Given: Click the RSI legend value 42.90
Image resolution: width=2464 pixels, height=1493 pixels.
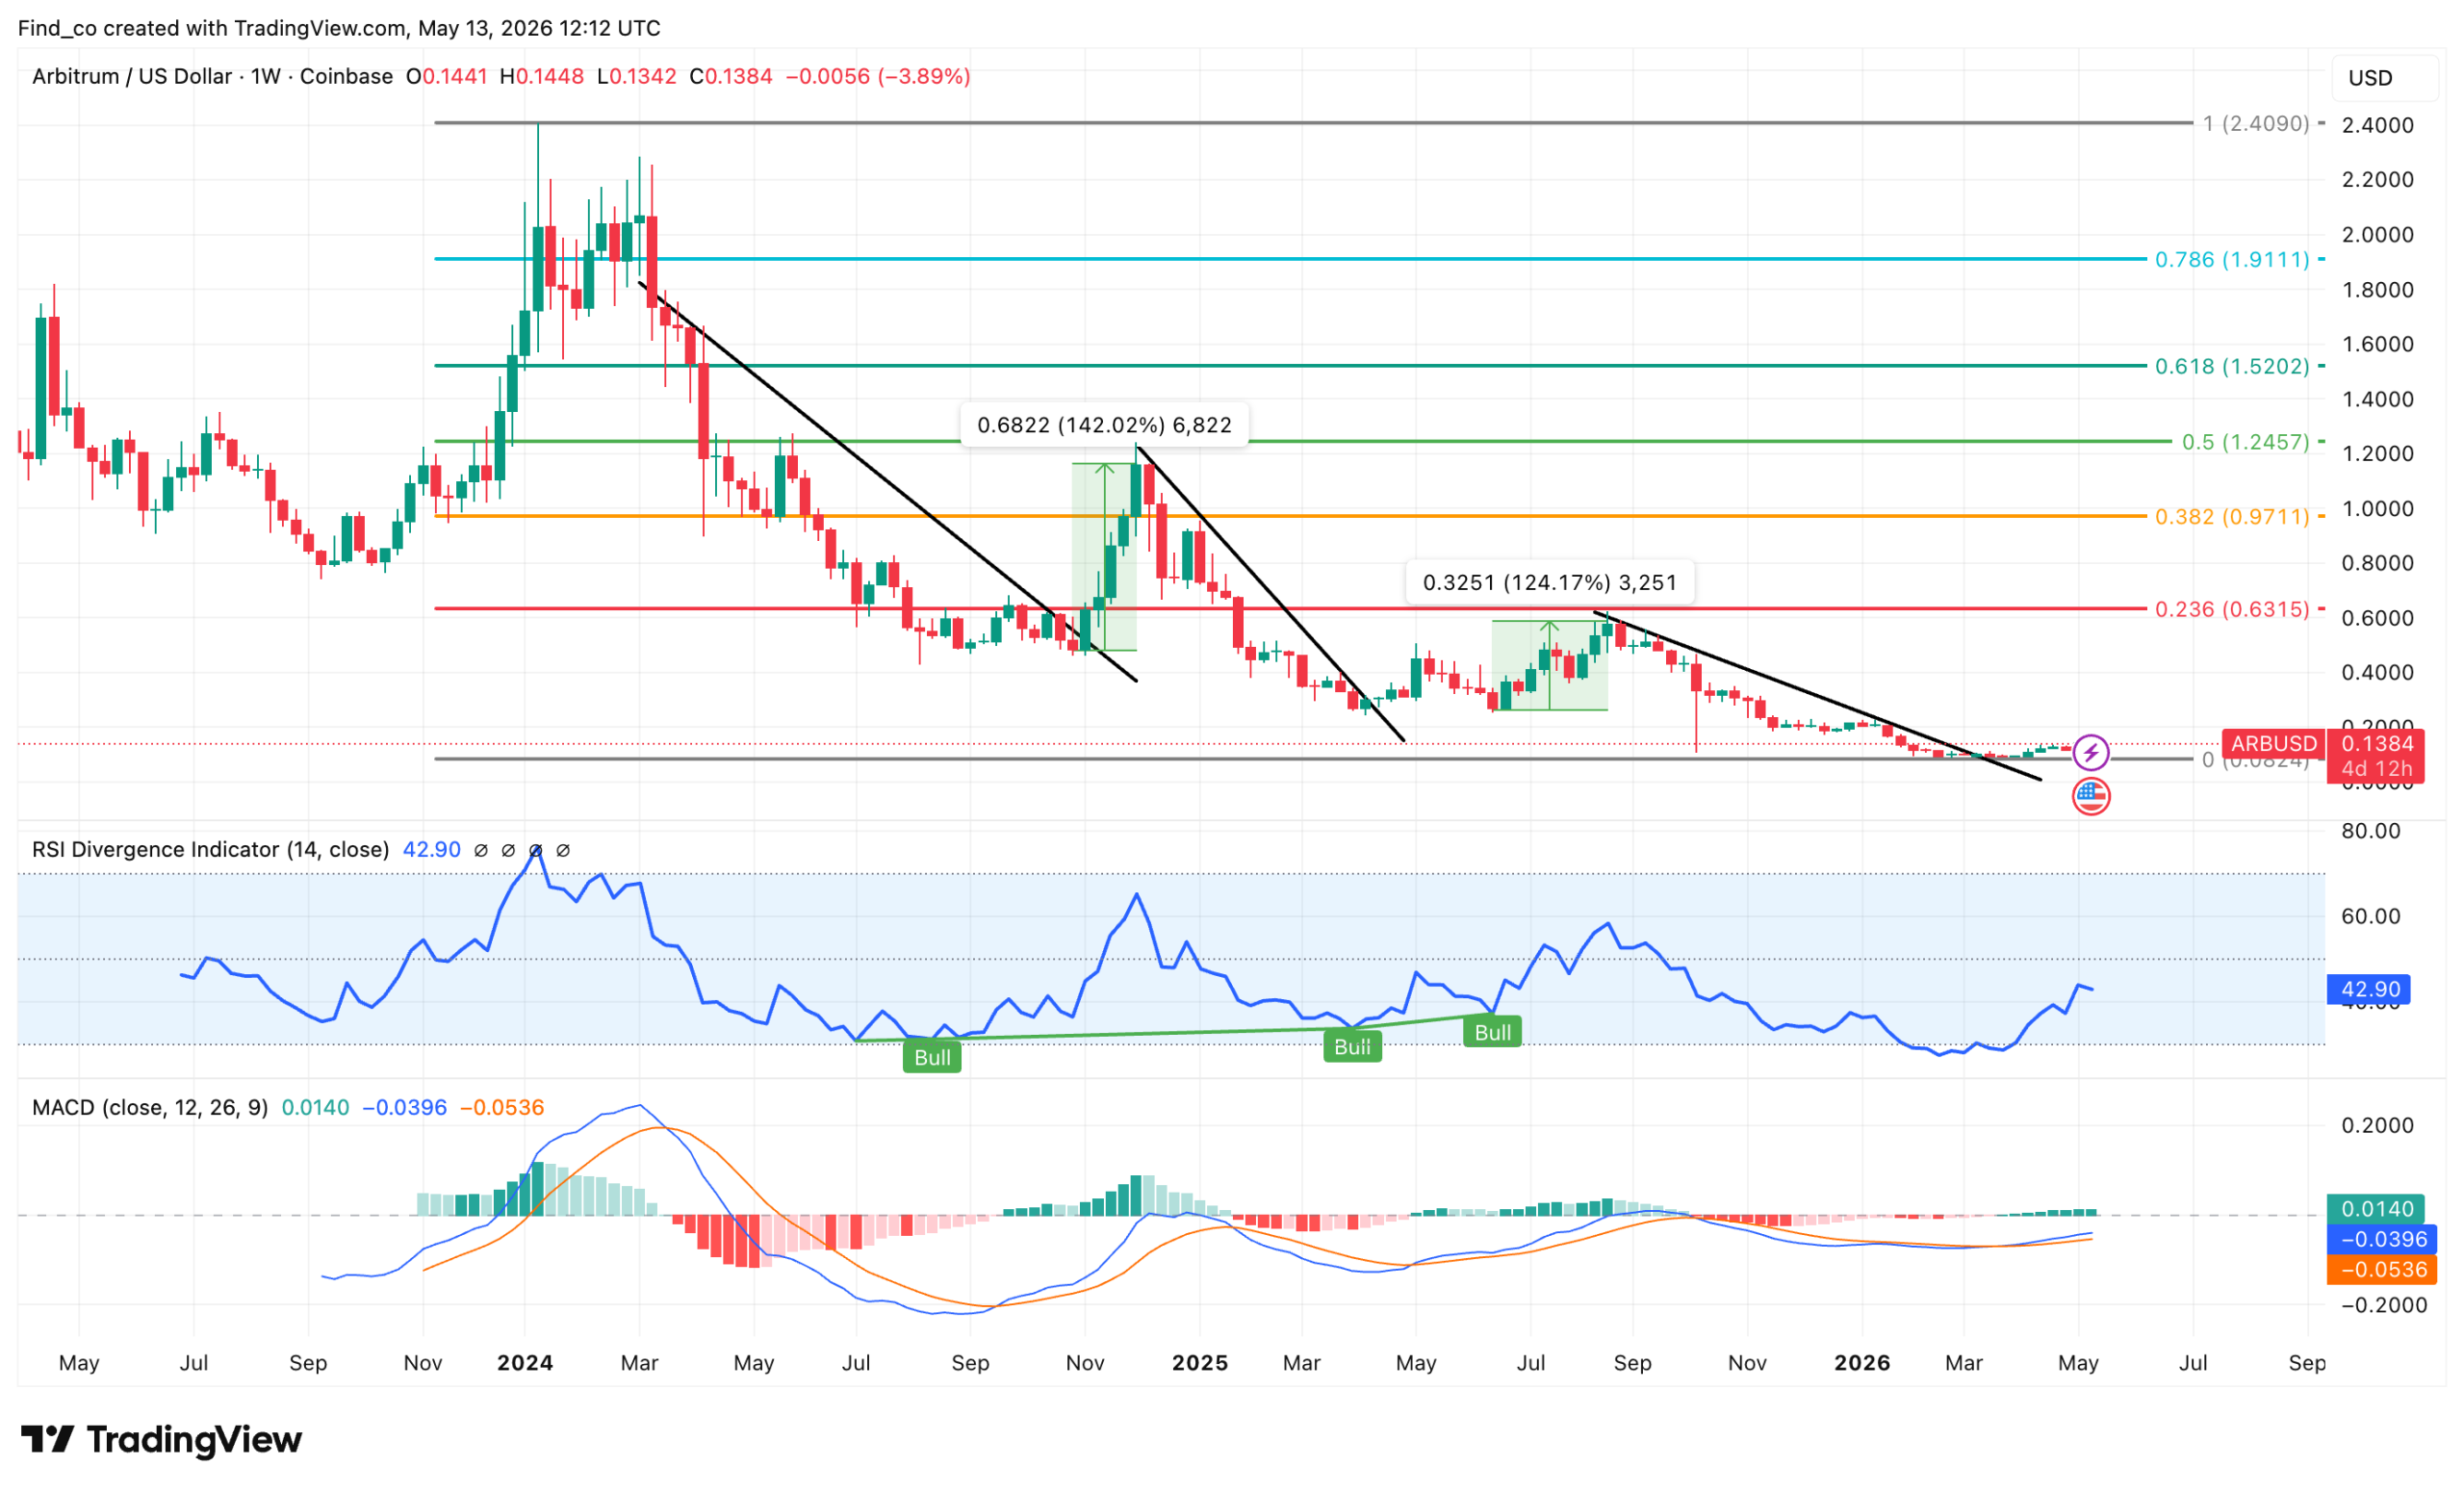Looking at the screenshot, I should click(431, 849).
